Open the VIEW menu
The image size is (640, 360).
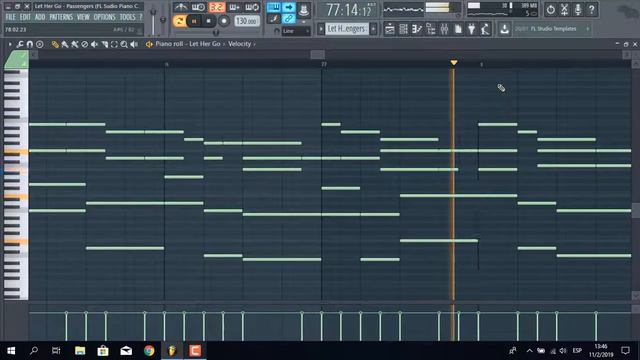83,17
